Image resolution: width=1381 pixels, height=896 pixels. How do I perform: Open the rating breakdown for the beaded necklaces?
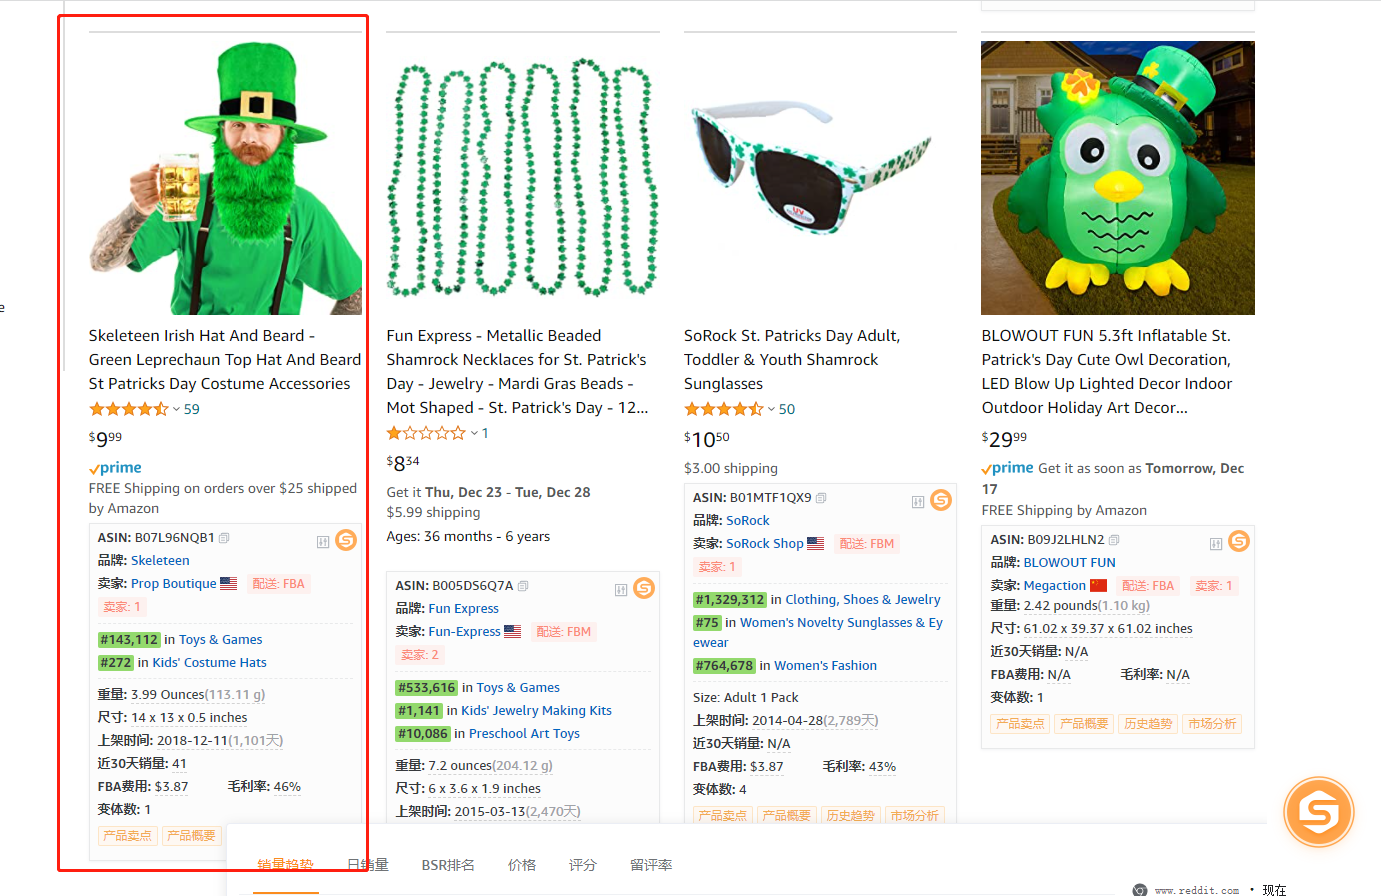[474, 433]
